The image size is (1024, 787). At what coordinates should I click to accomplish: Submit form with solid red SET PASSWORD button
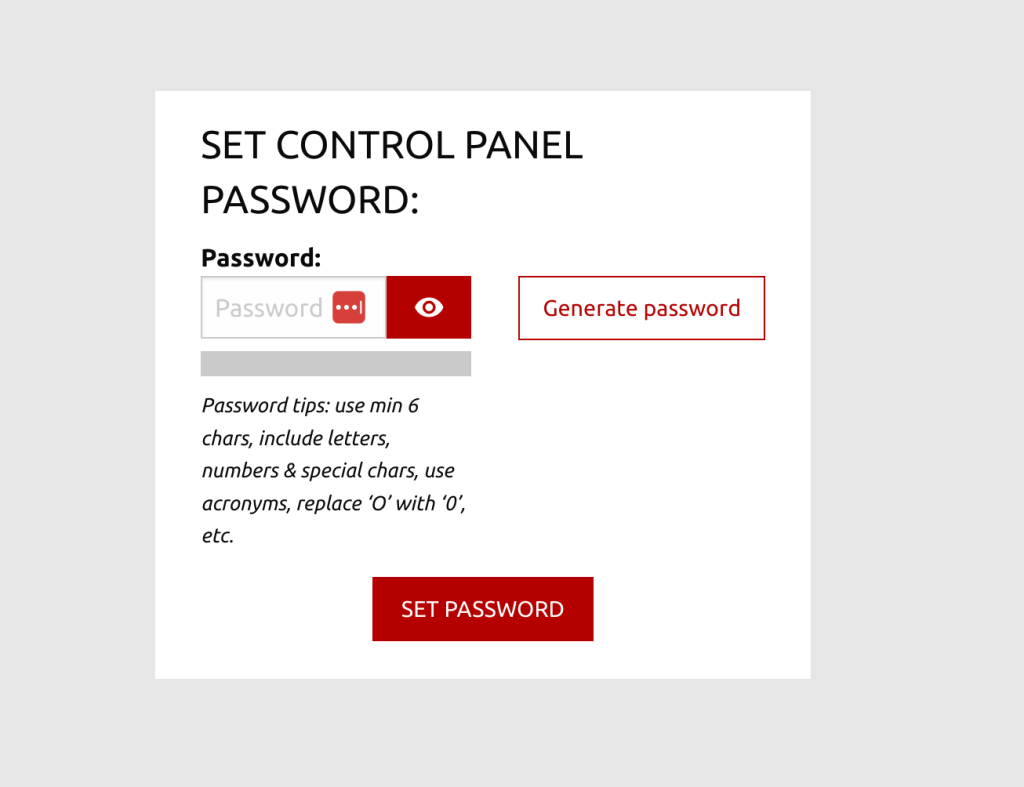click(x=483, y=609)
